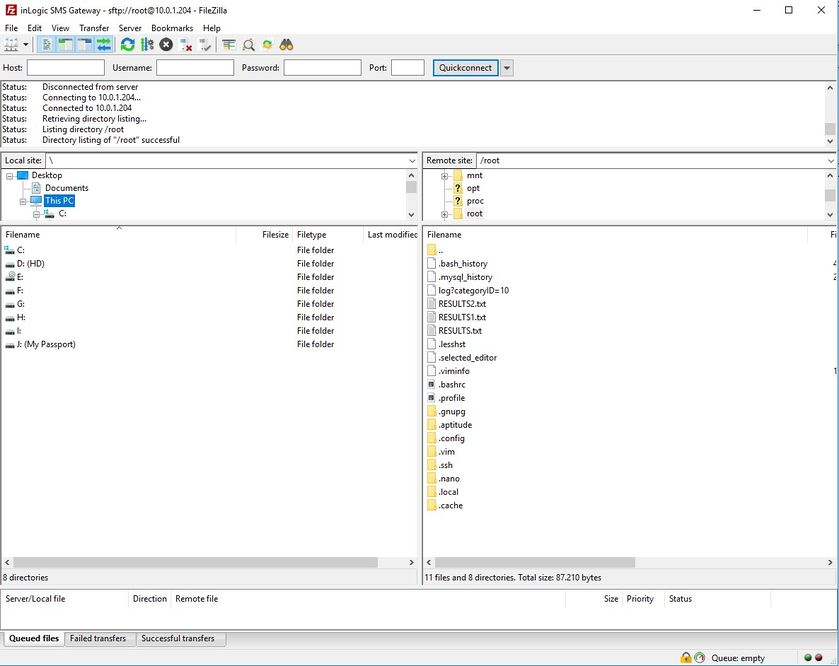Open the directory listing filters icon
839x666 pixels.
(x=229, y=45)
